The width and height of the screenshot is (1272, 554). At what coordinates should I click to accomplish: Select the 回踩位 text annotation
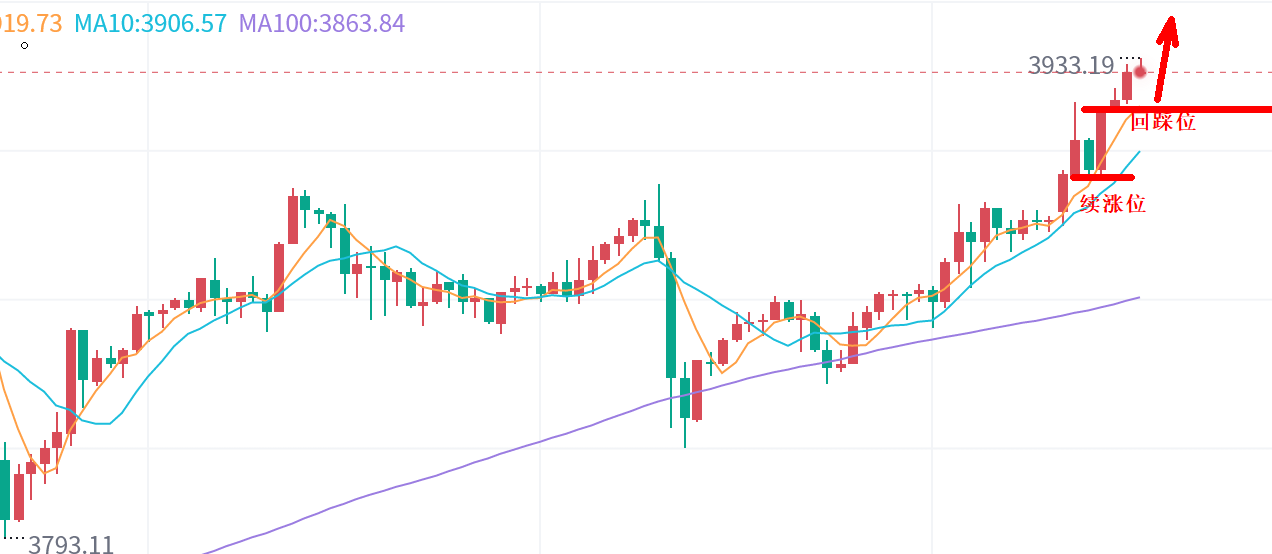(x=1163, y=123)
